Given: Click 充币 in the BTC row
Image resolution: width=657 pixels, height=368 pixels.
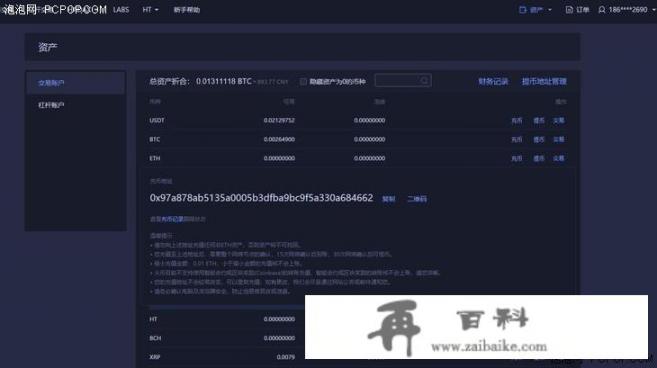Looking at the screenshot, I should [517, 140].
